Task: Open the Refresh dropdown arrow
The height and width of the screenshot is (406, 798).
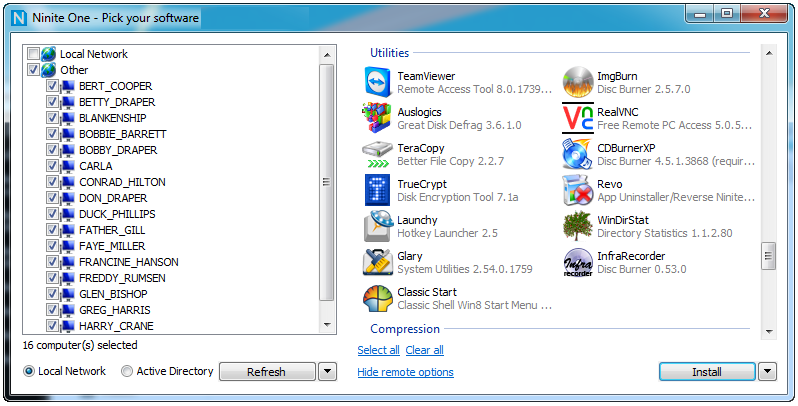Action: pyautogui.click(x=328, y=371)
